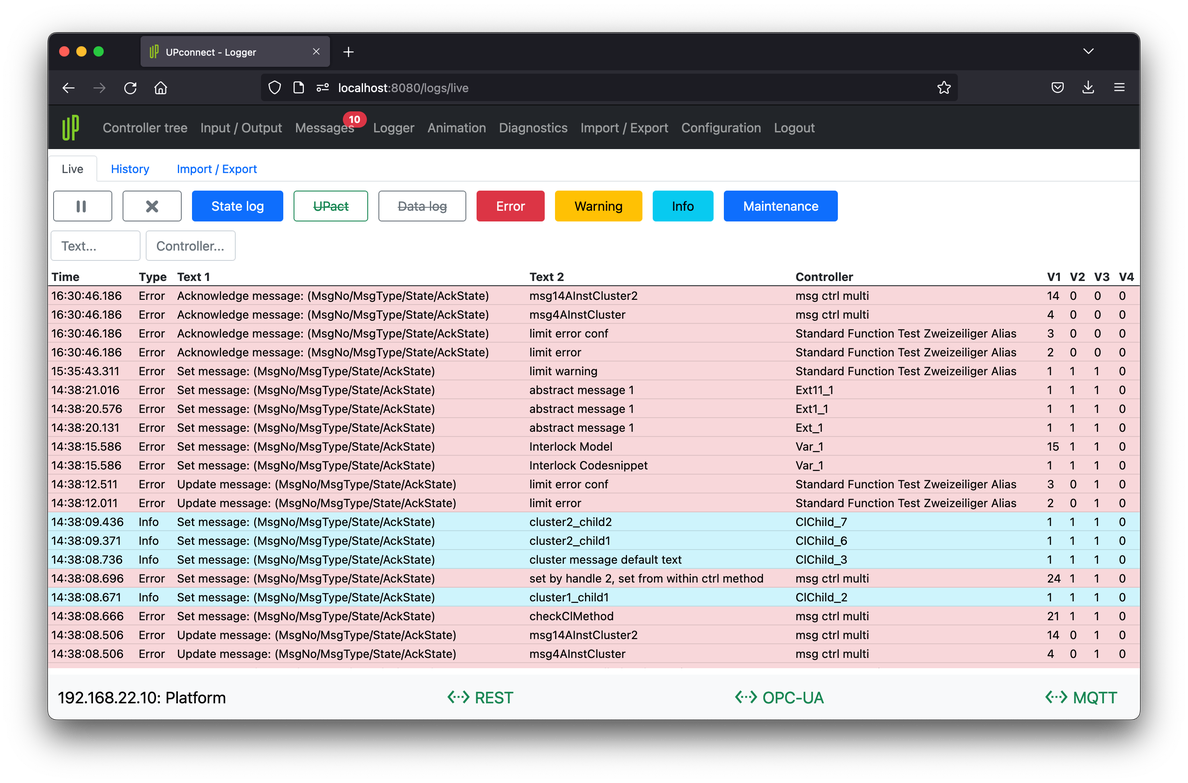Reload the page in browser
The width and height of the screenshot is (1188, 783).
[130, 88]
